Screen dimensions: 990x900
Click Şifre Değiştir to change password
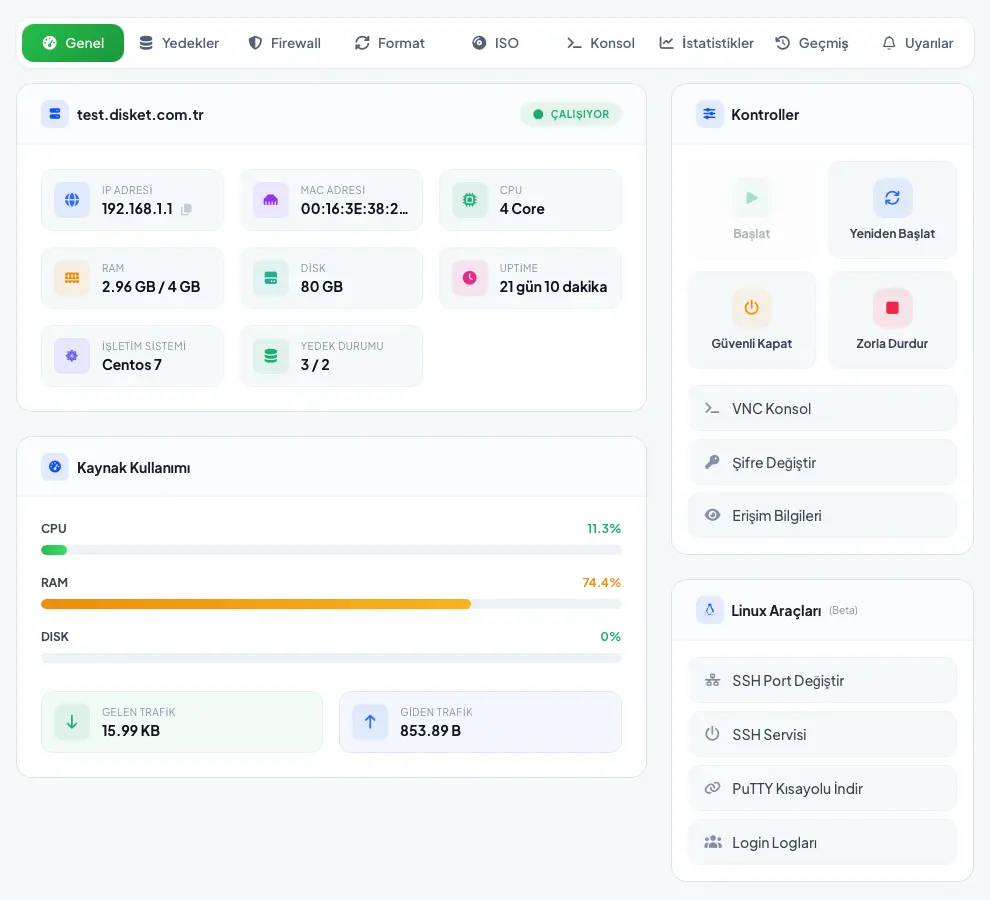(822, 462)
